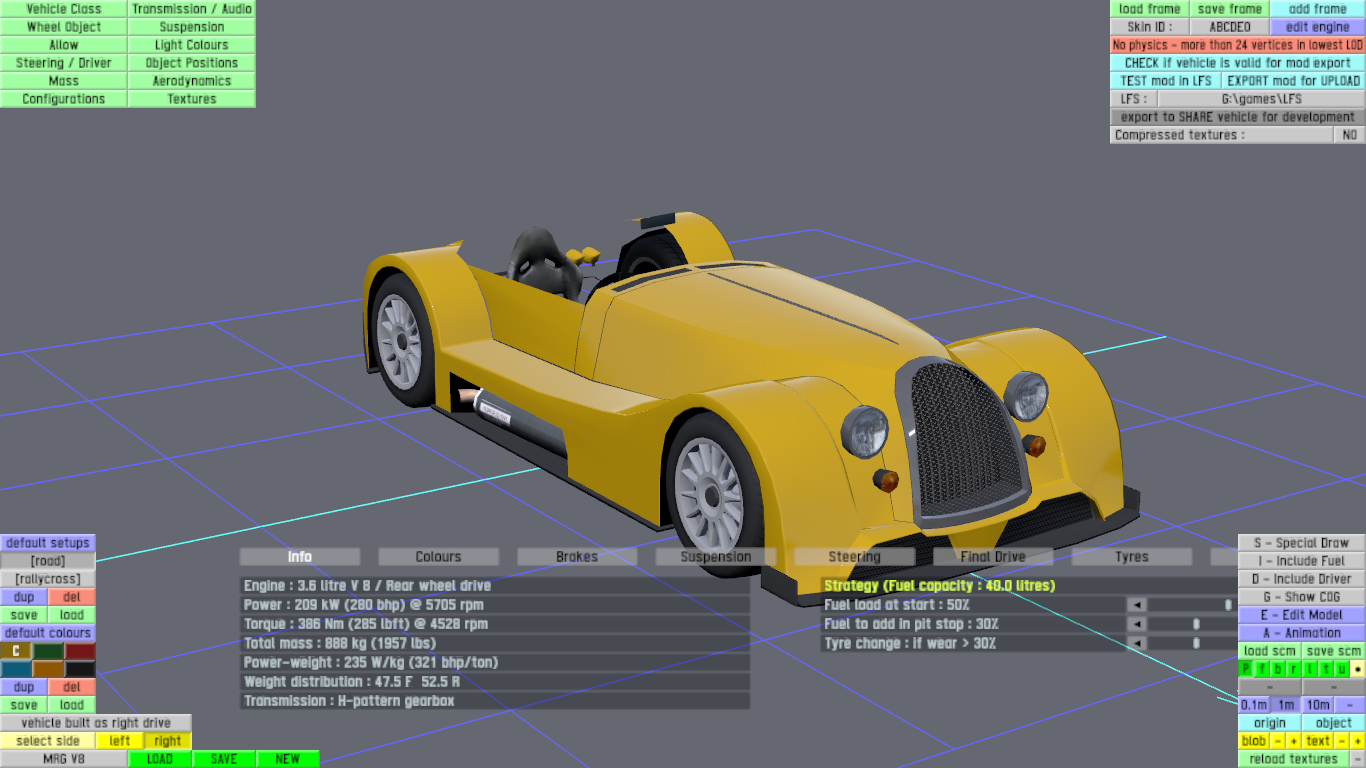The image size is (1366, 768).
Task: Toggle the t view letter button
Action: 1326,669
